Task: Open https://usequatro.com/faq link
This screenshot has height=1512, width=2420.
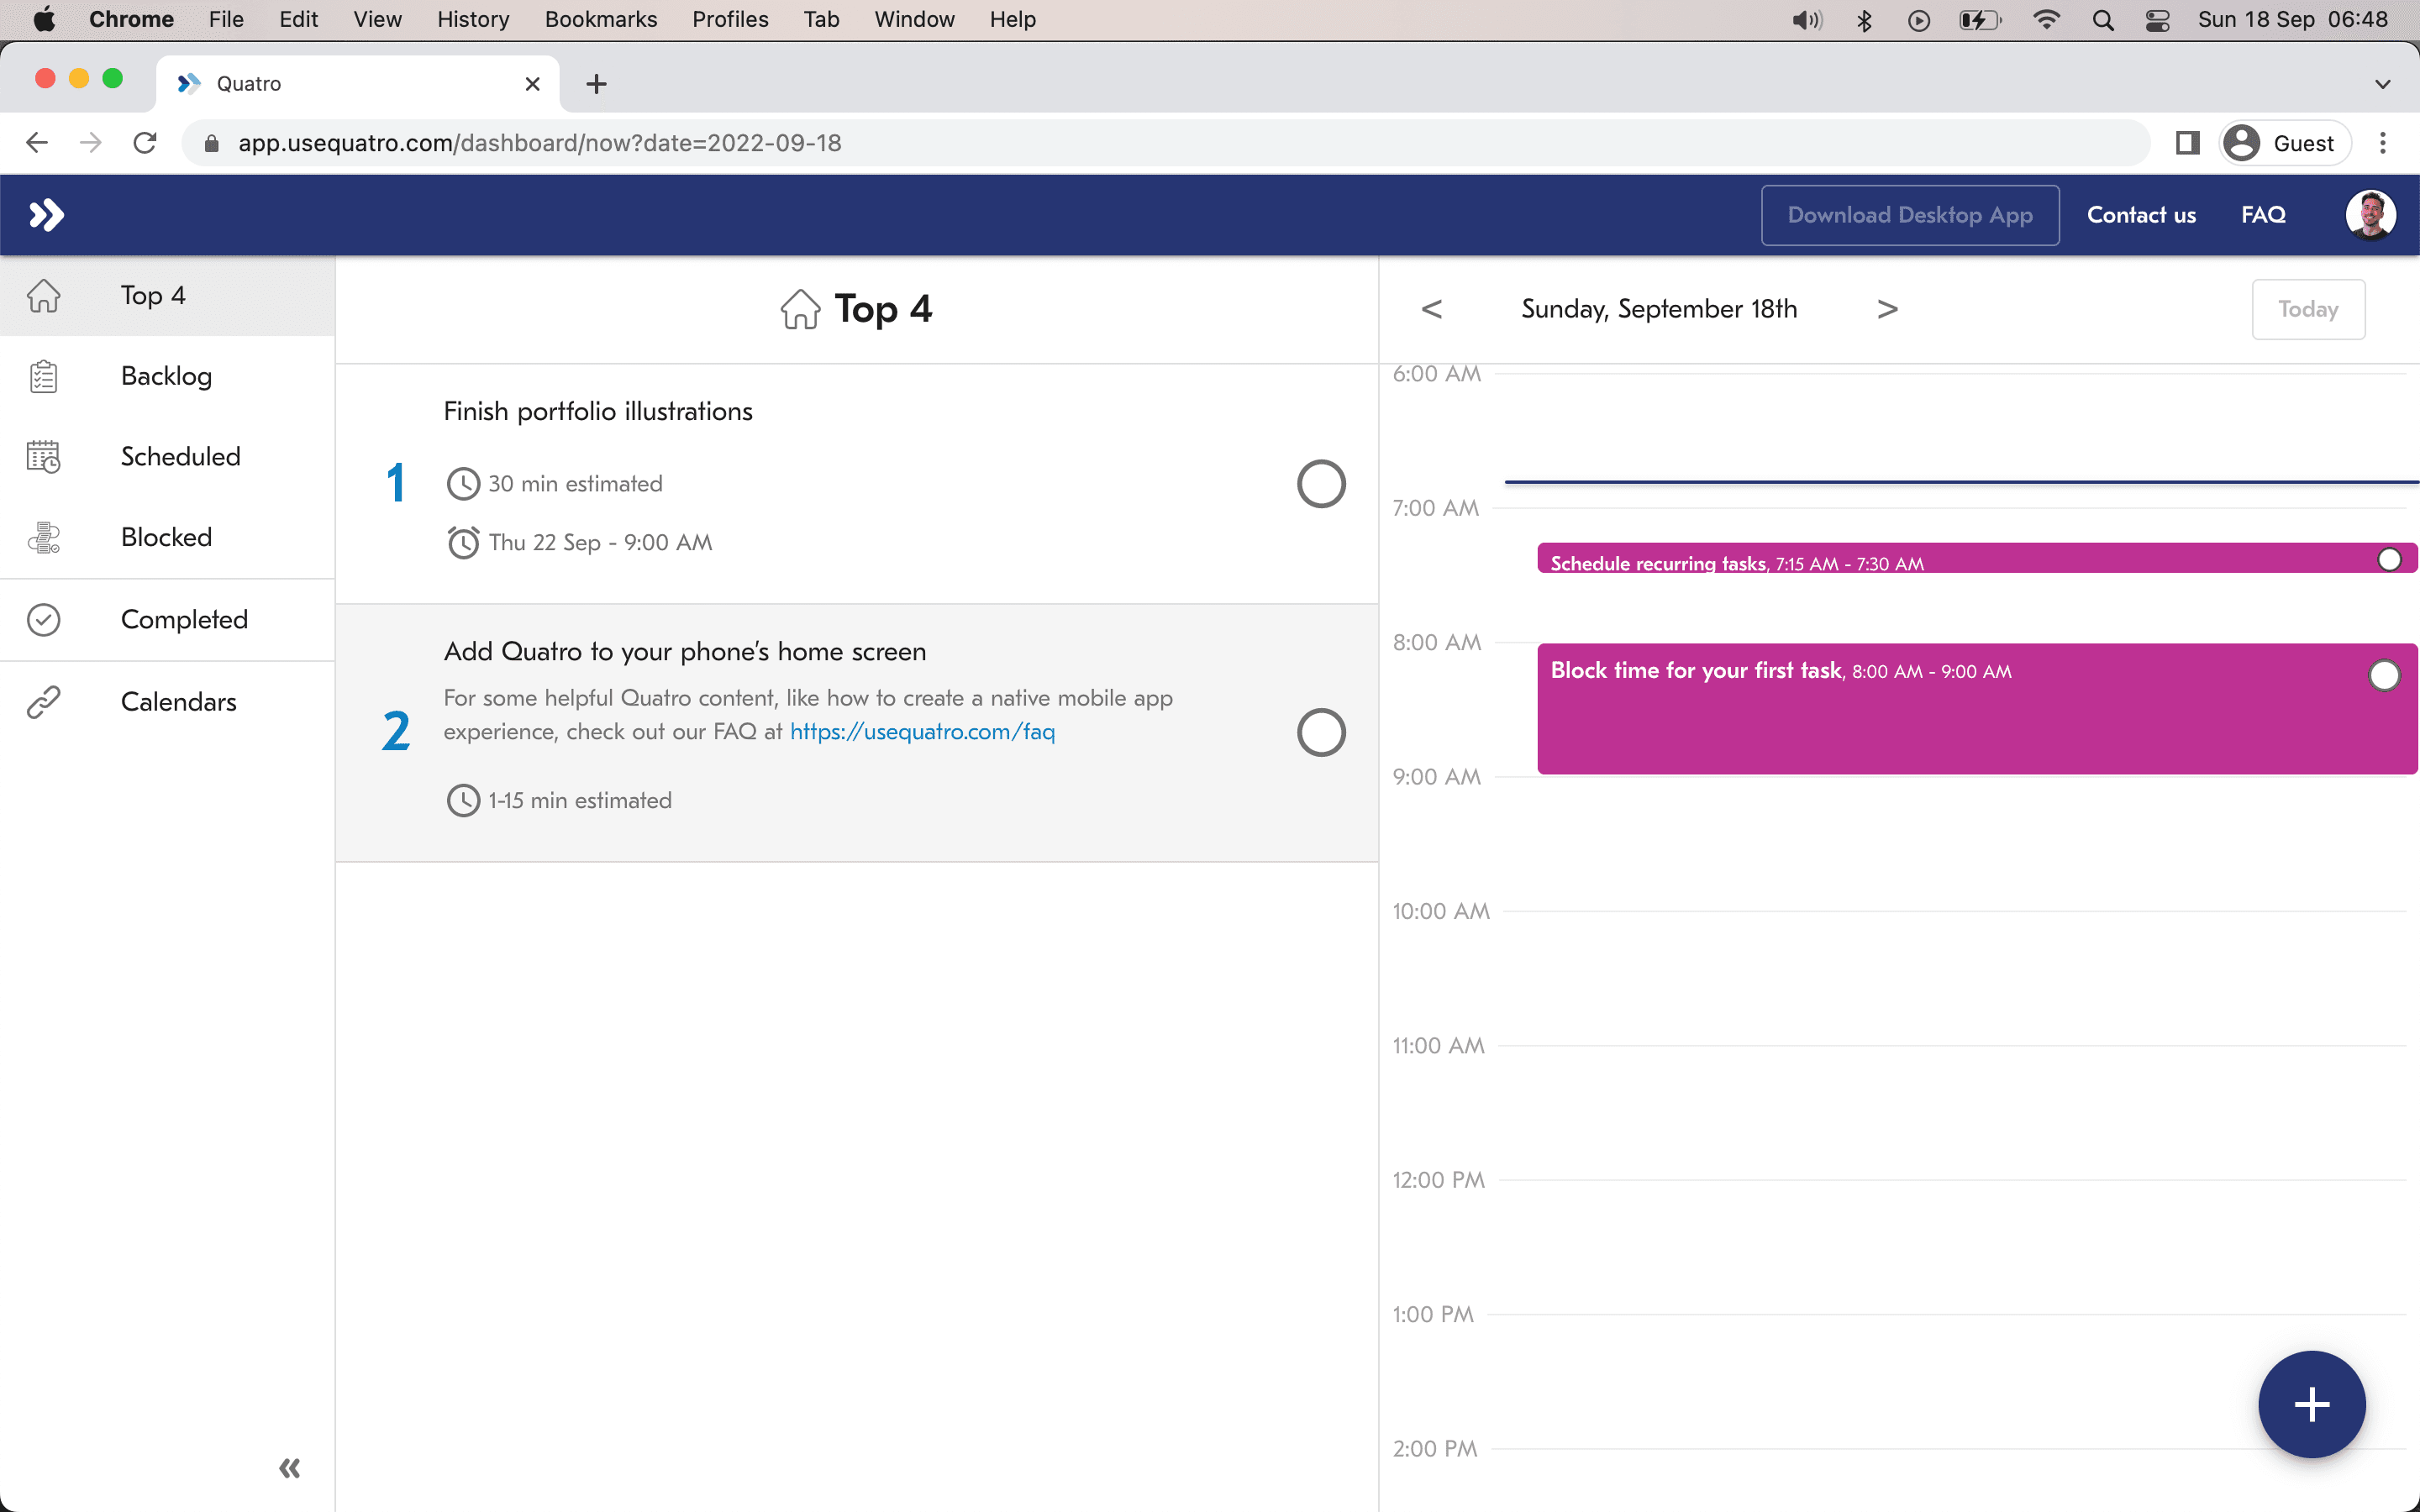Action: (x=922, y=730)
